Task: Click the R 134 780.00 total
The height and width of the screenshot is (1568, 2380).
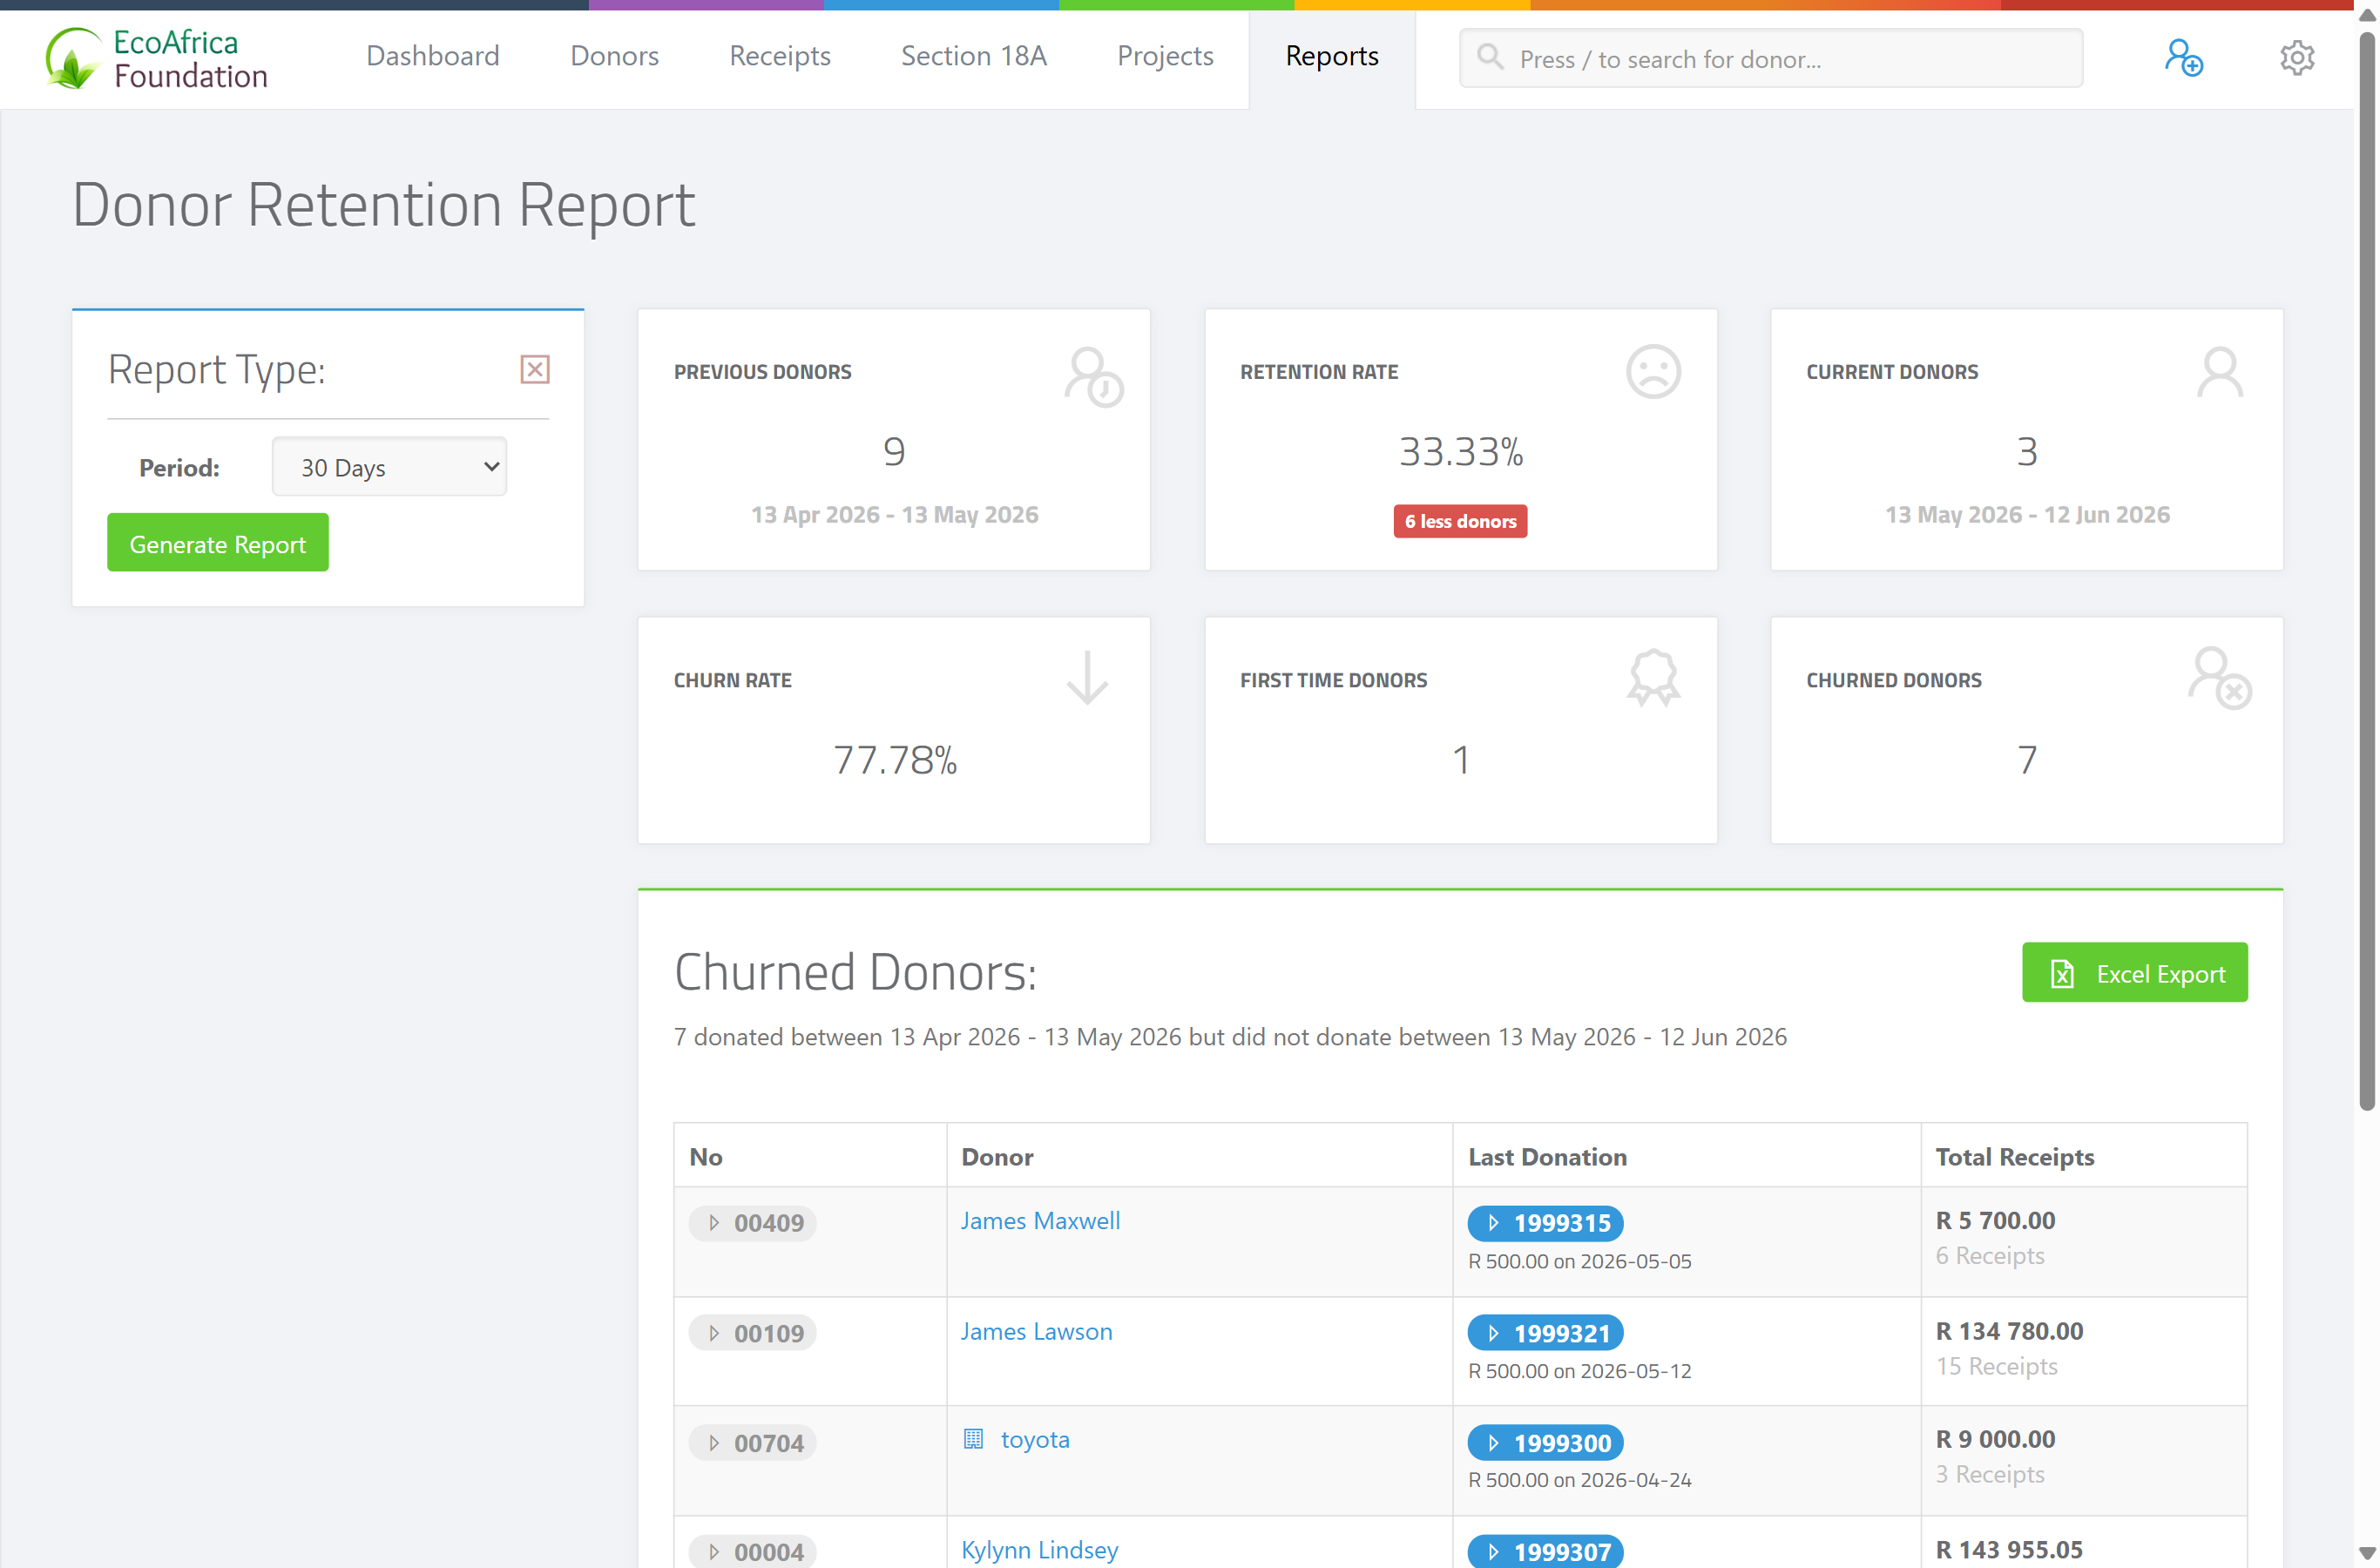Action: point(2009,1331)
